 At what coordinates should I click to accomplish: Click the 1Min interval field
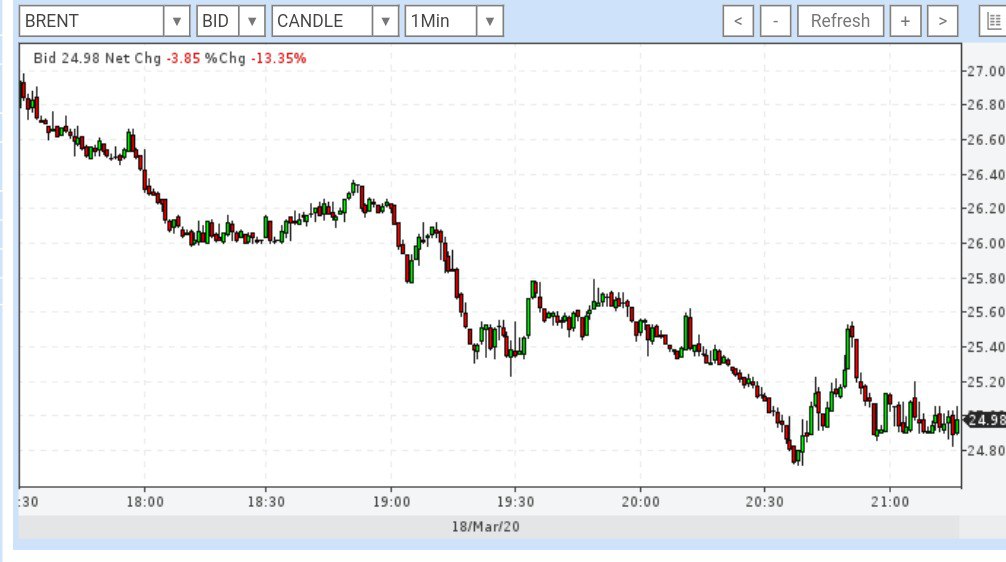coord(441,21)
